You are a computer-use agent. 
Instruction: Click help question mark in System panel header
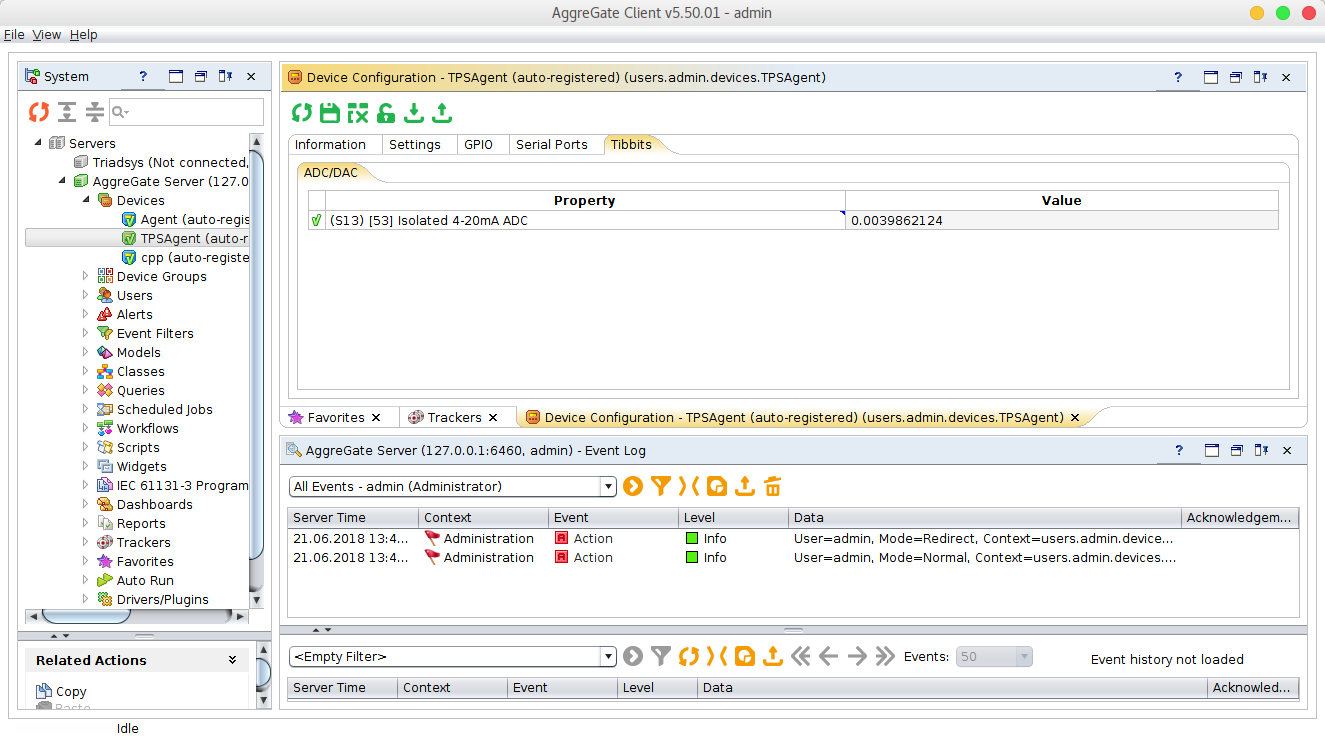coord(143,76)
